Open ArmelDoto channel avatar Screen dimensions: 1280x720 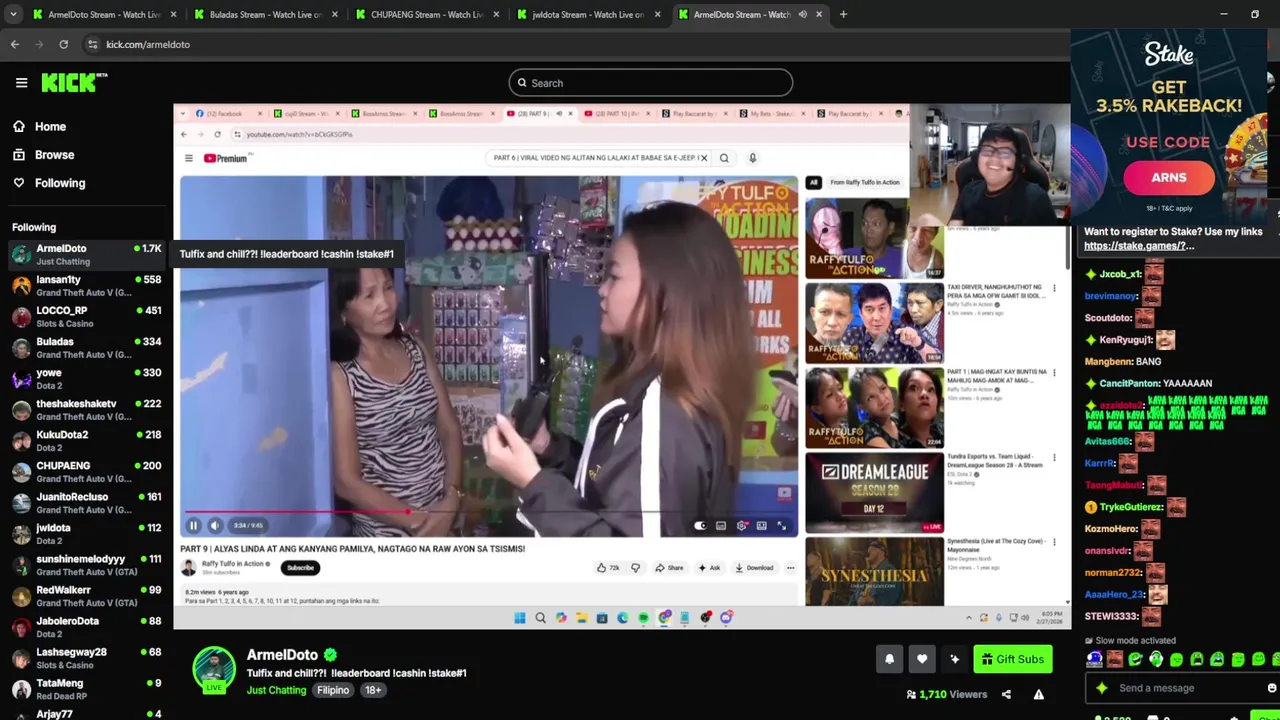coord(214,668)
